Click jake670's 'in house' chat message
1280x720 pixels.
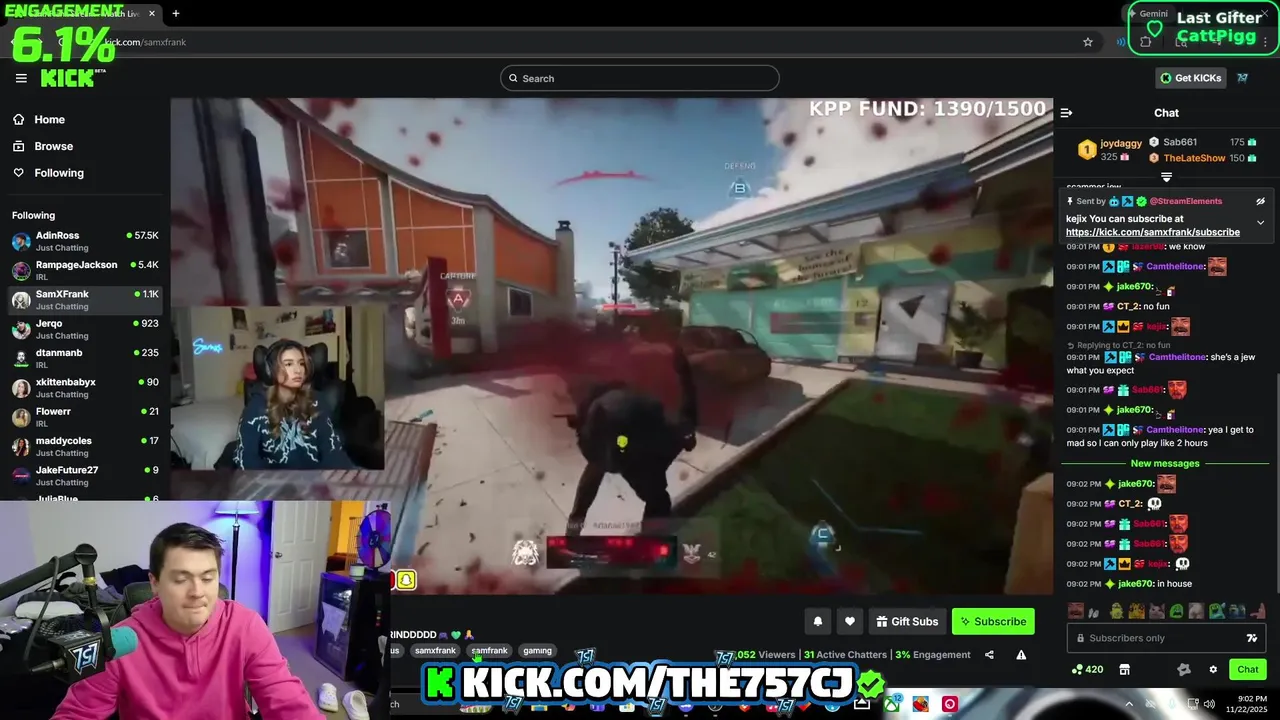tap(1129, 584)
